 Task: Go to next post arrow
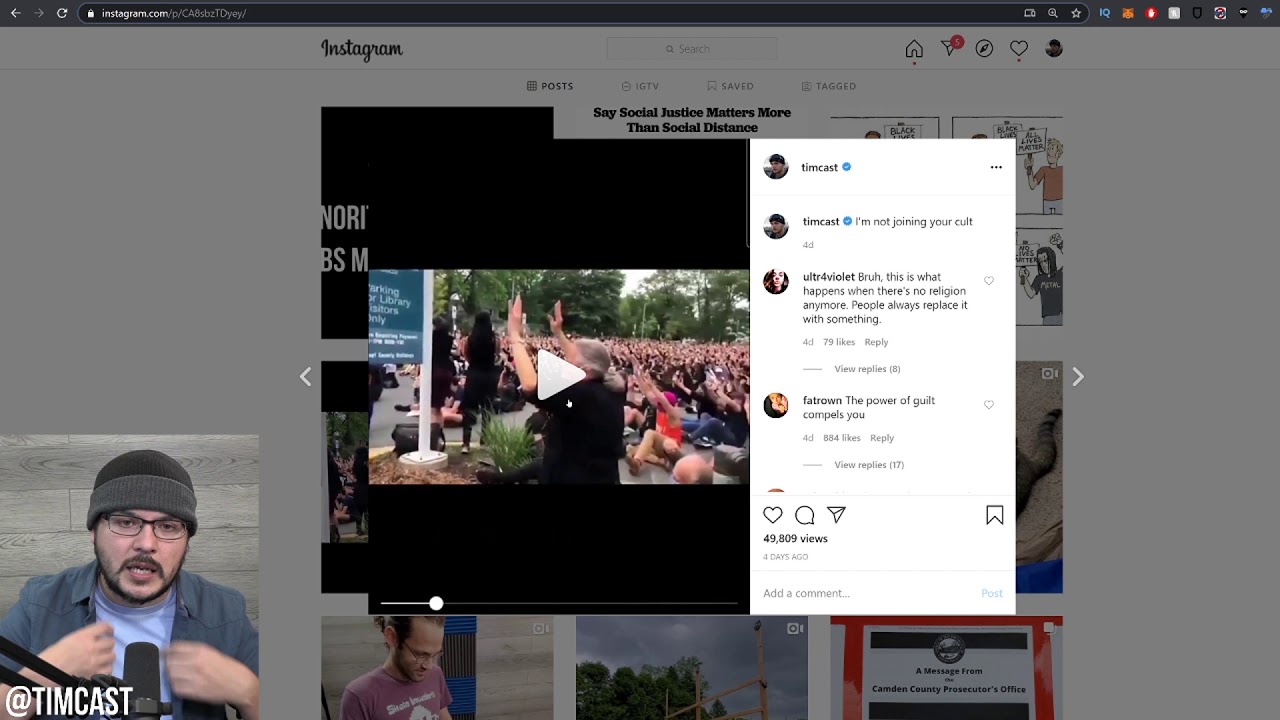click(x=1077, y=377)
